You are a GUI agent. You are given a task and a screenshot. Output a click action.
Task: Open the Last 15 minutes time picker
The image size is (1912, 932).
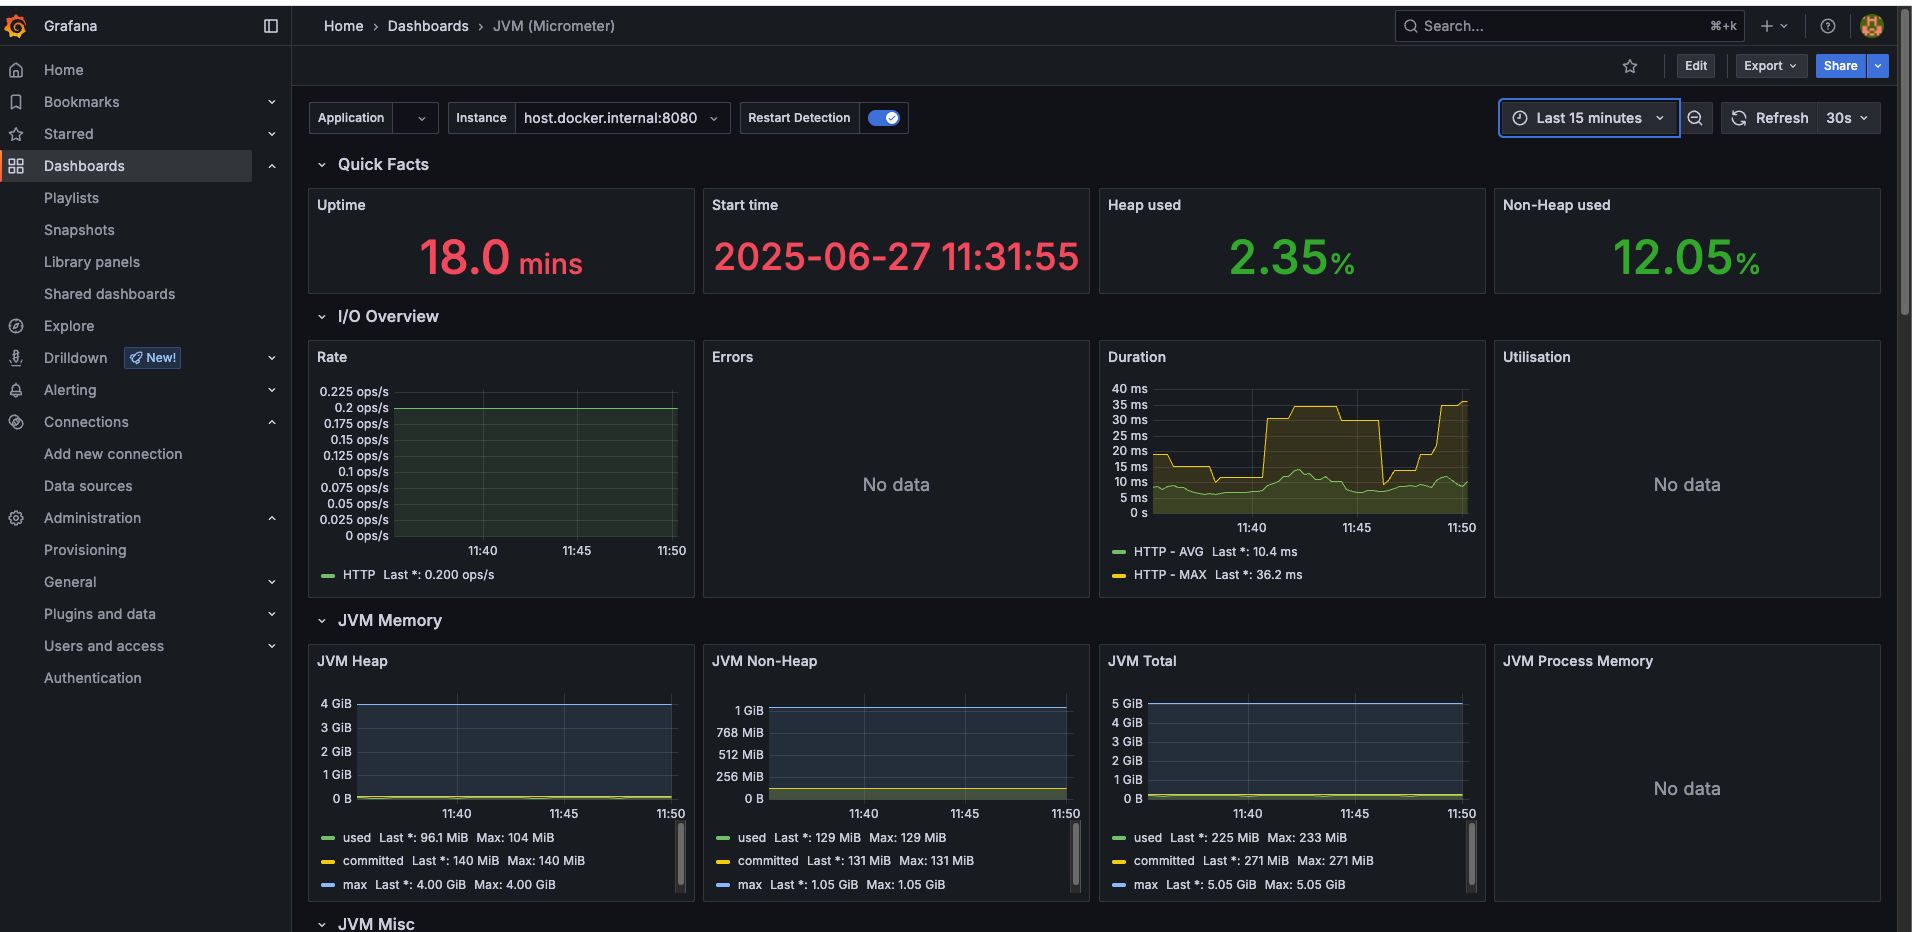click(1589, 118)
